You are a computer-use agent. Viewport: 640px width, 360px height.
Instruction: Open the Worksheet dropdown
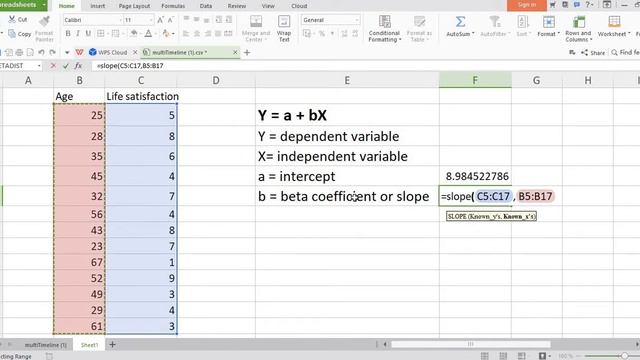(x=614, y=27)
